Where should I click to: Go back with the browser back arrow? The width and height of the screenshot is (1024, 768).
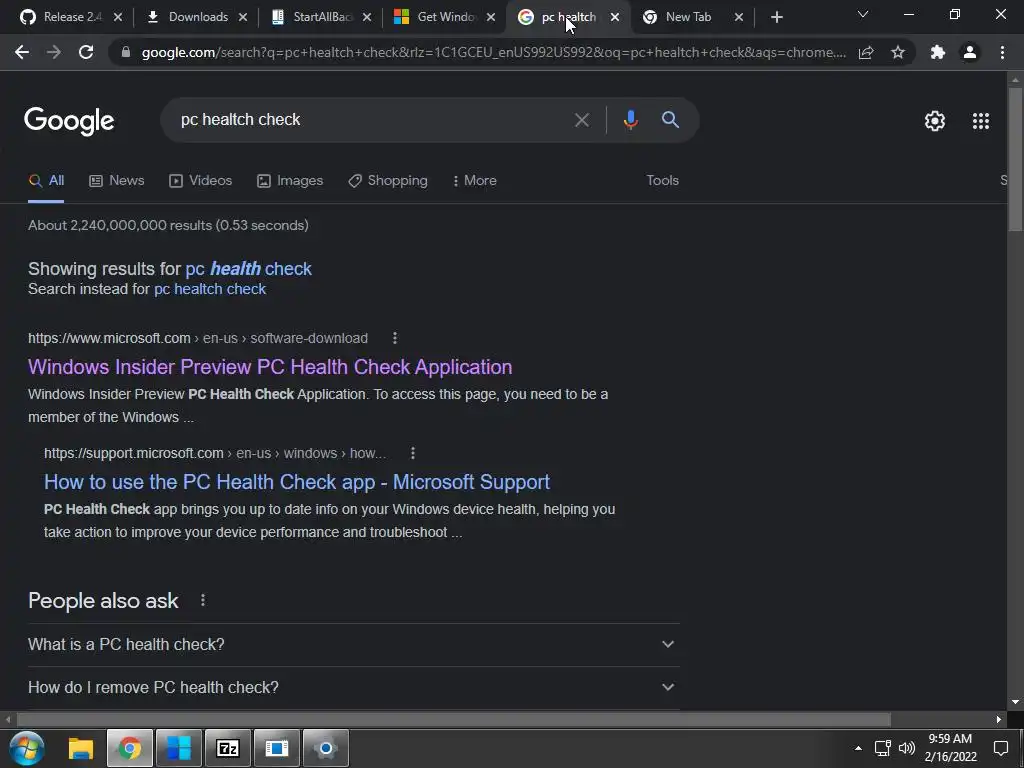(22, 52)
